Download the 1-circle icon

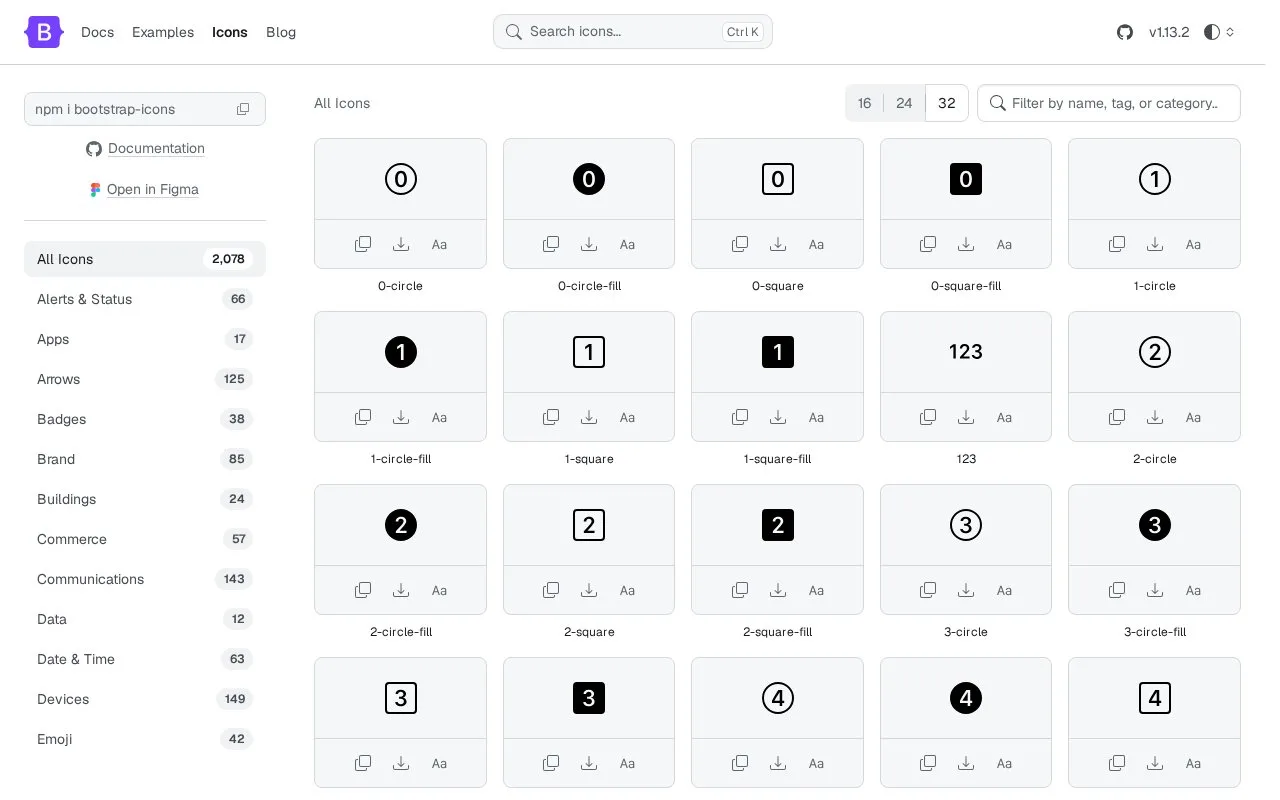coord(1155,244)
